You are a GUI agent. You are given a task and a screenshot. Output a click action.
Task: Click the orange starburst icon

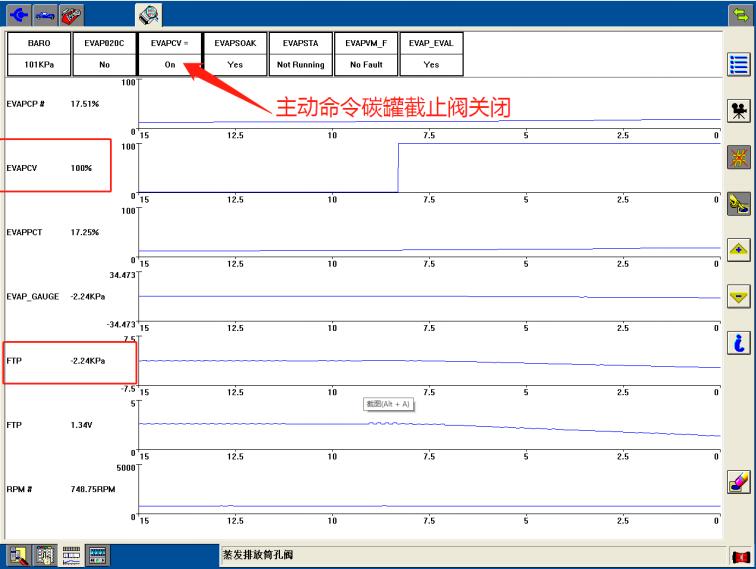click(x=739, y=157)
